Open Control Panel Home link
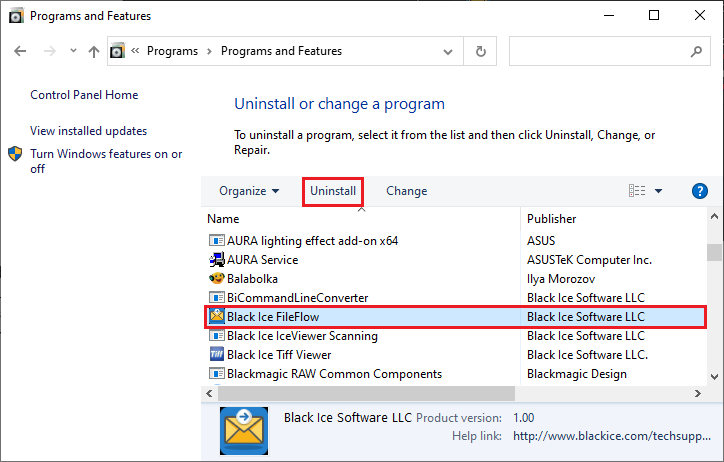Image resolution: width=724 pixels, height=462 pixels. tap(84, 95)
